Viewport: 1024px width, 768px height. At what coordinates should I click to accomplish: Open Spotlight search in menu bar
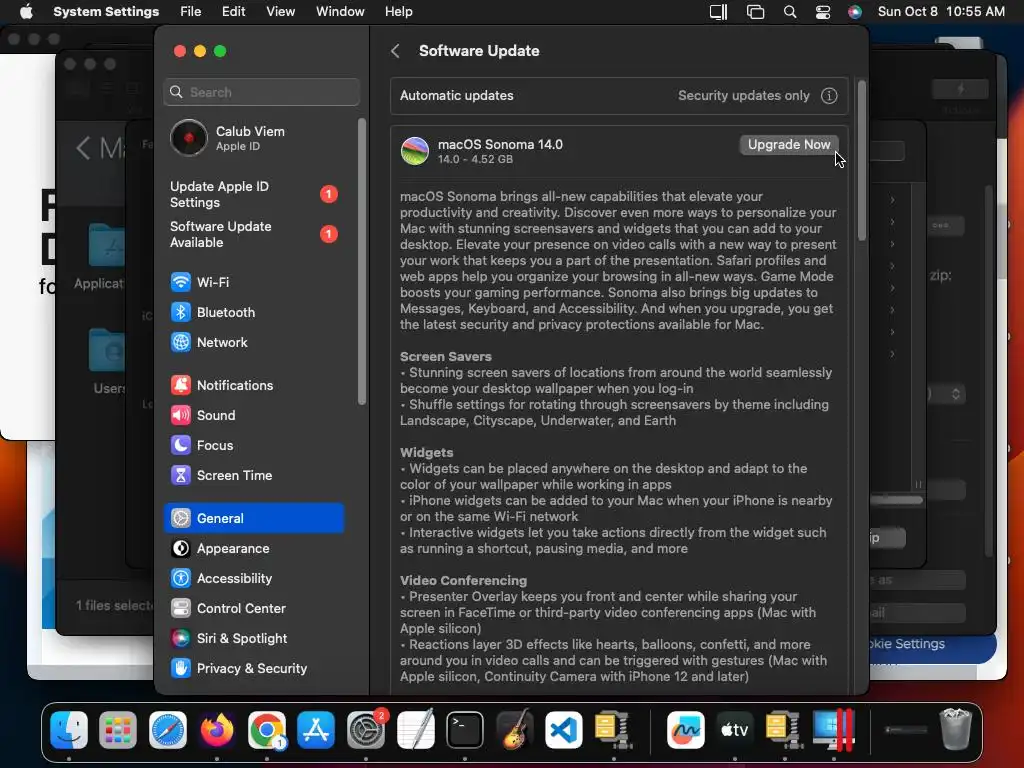(x=790, y=11)
